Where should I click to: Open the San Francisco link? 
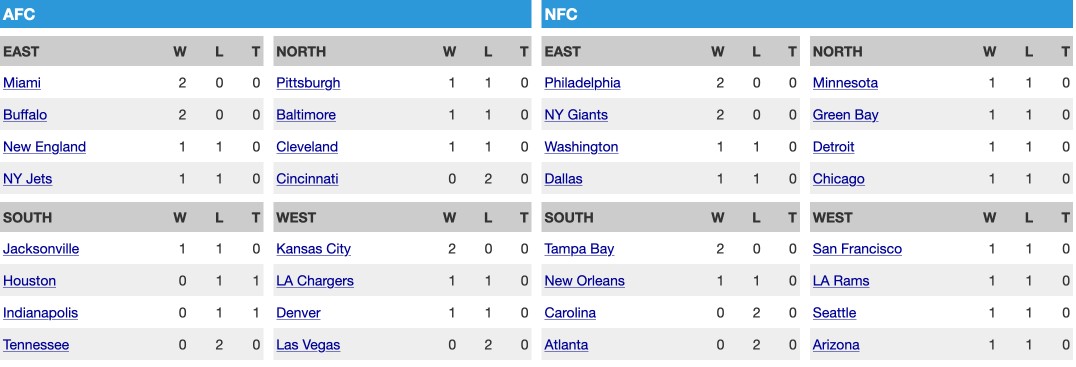[857, 249]
